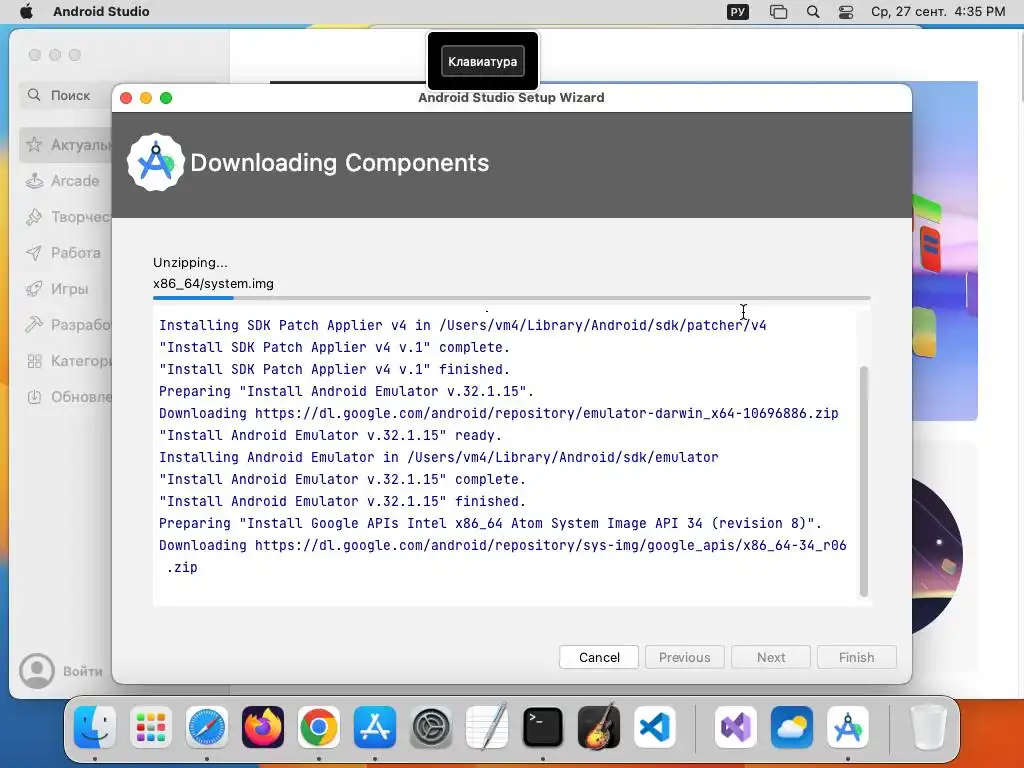
Task: Select Категории in App Store sidebar
Action: click(x=65, y=360)
